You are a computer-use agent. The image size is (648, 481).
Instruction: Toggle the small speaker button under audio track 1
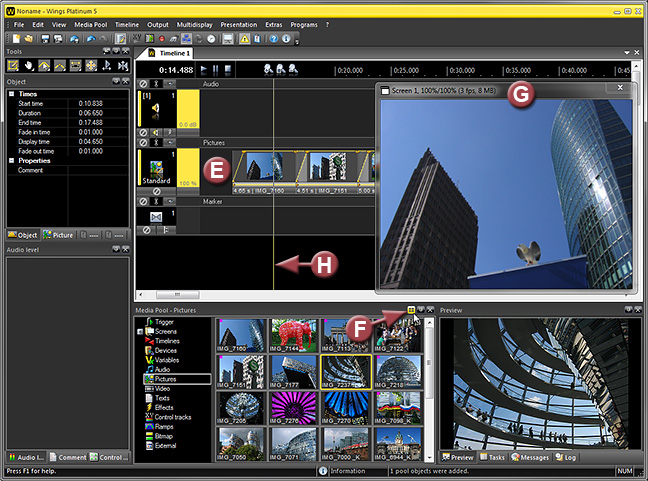(x=156, y=133)
